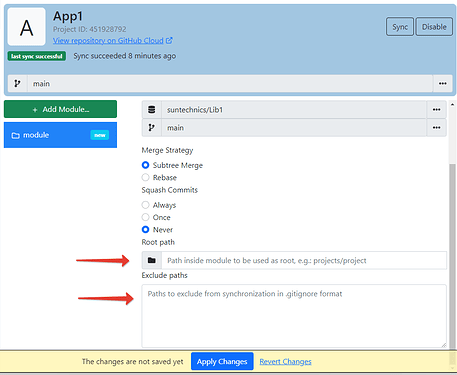
Task: Click the Sync button
Action: pos(400,27)
